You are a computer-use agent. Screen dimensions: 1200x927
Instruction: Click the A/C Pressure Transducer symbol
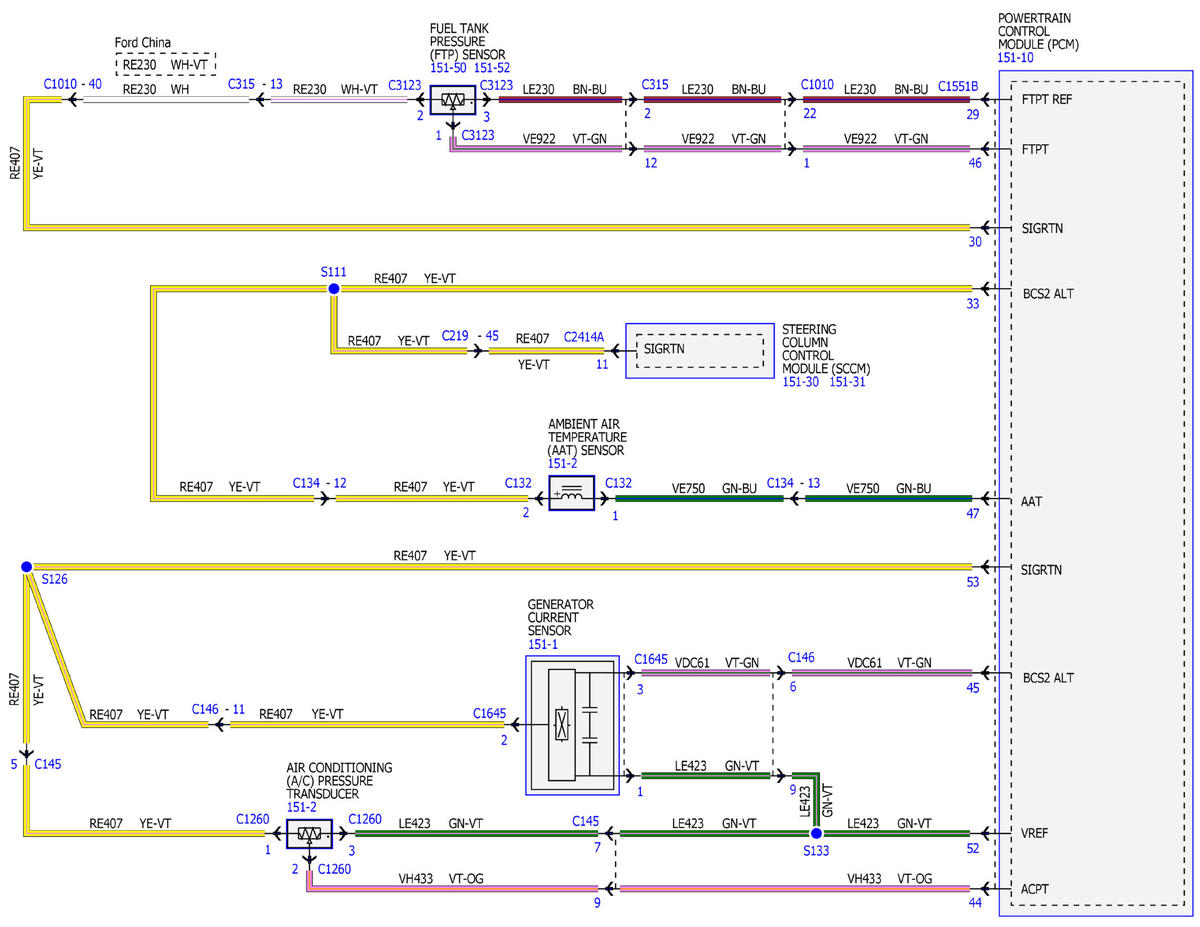309,833
